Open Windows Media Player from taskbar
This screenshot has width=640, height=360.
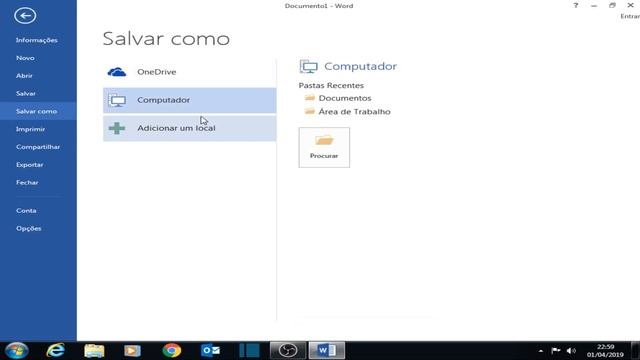132,351
